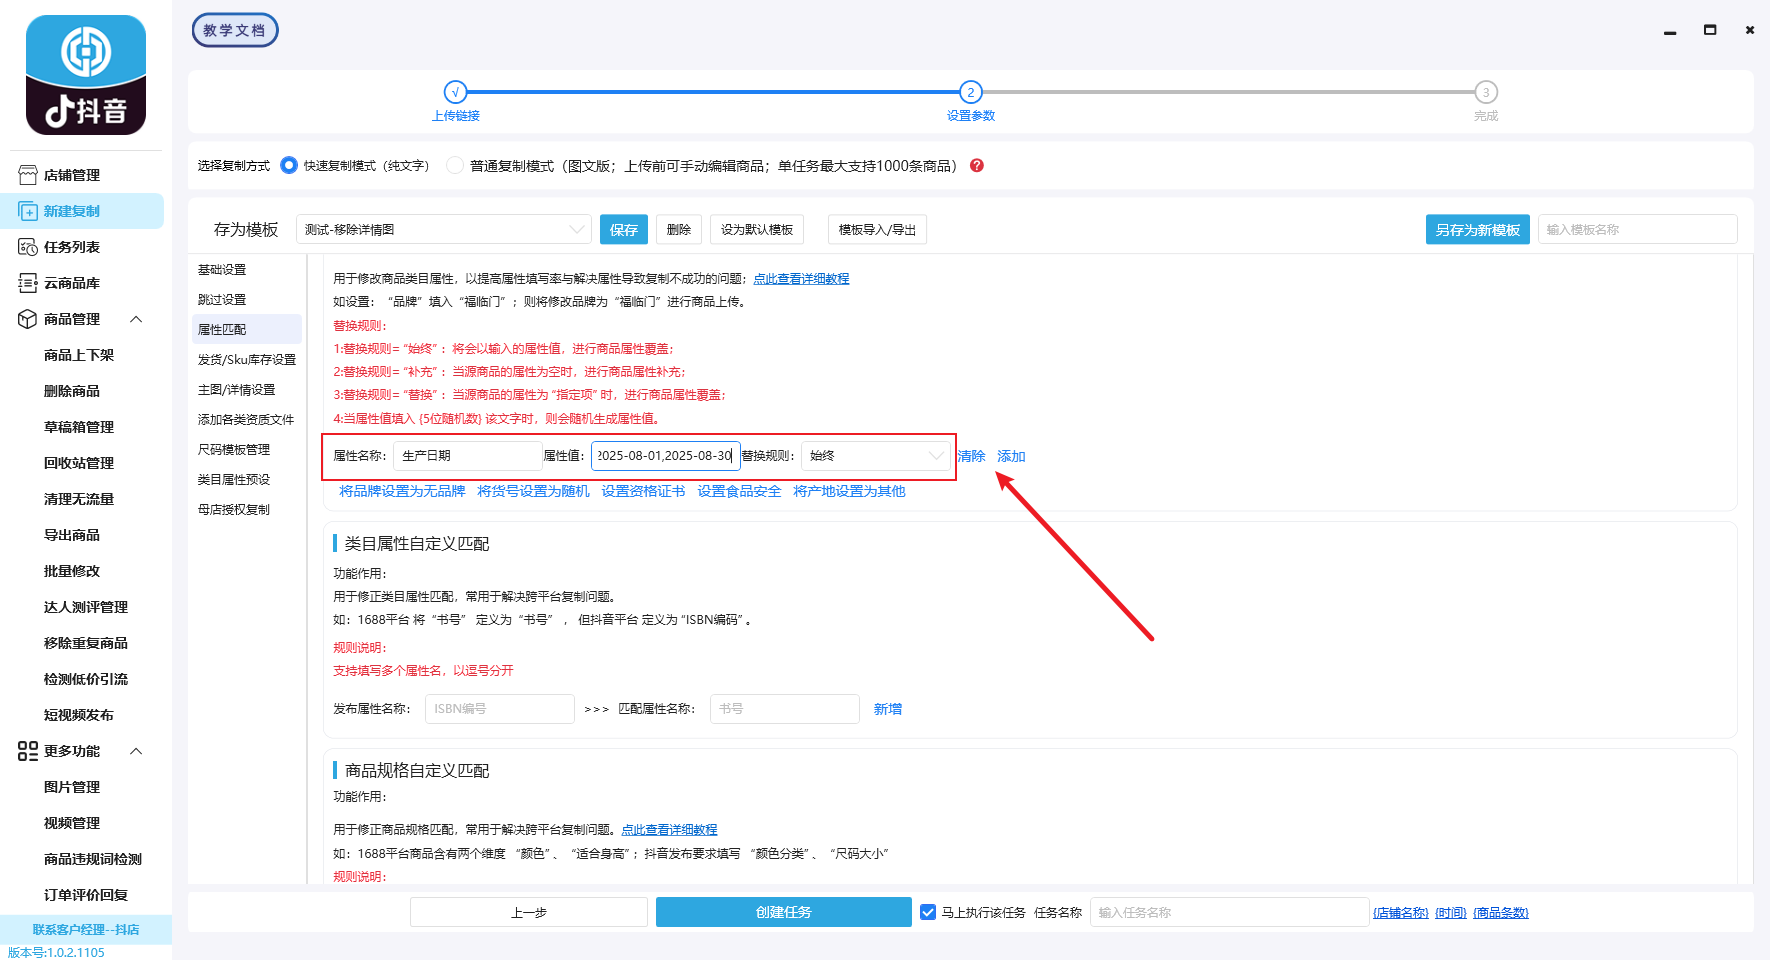Image resolution: width=1770 pixels, height=960 pixels.
Task: Open 图片管理 in sidebar
Action: pyautogui.click(x=72, y=787)
